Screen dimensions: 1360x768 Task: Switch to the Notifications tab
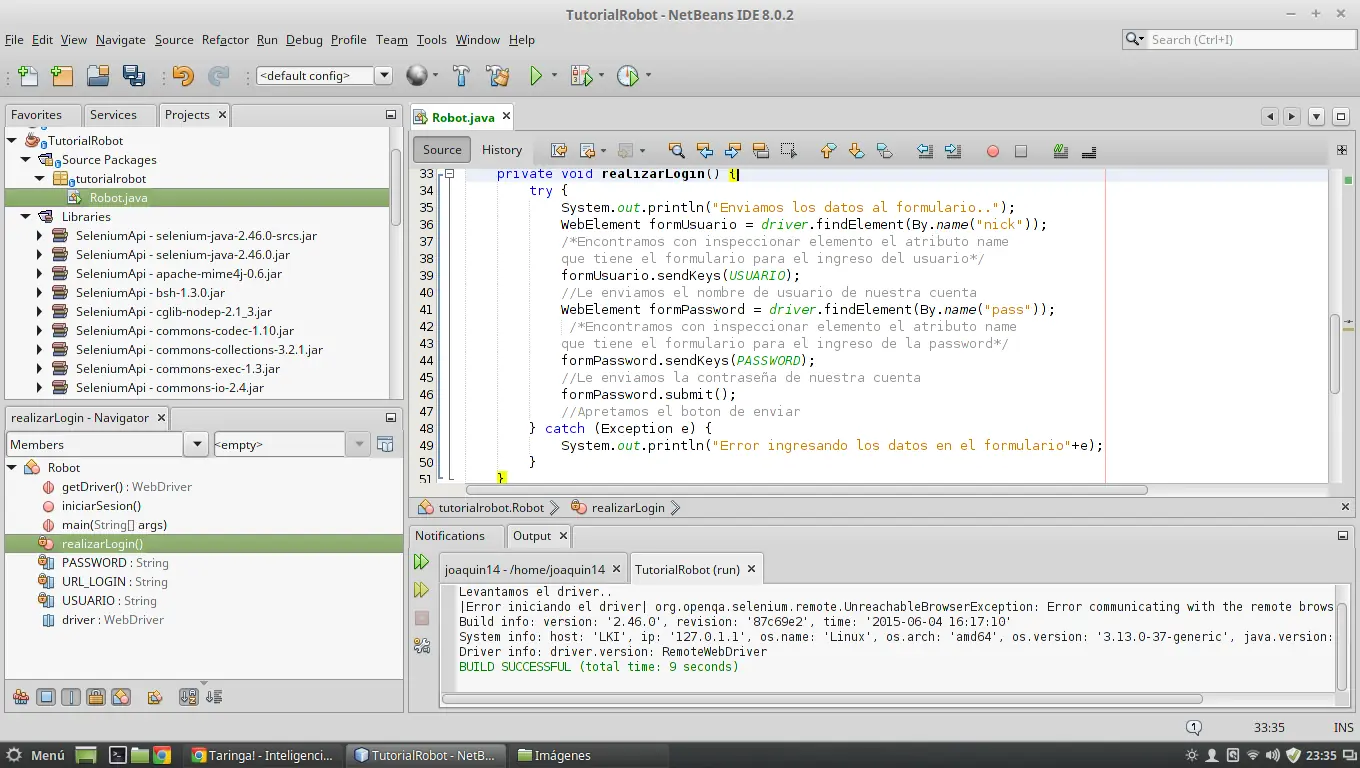click(450, 536)
